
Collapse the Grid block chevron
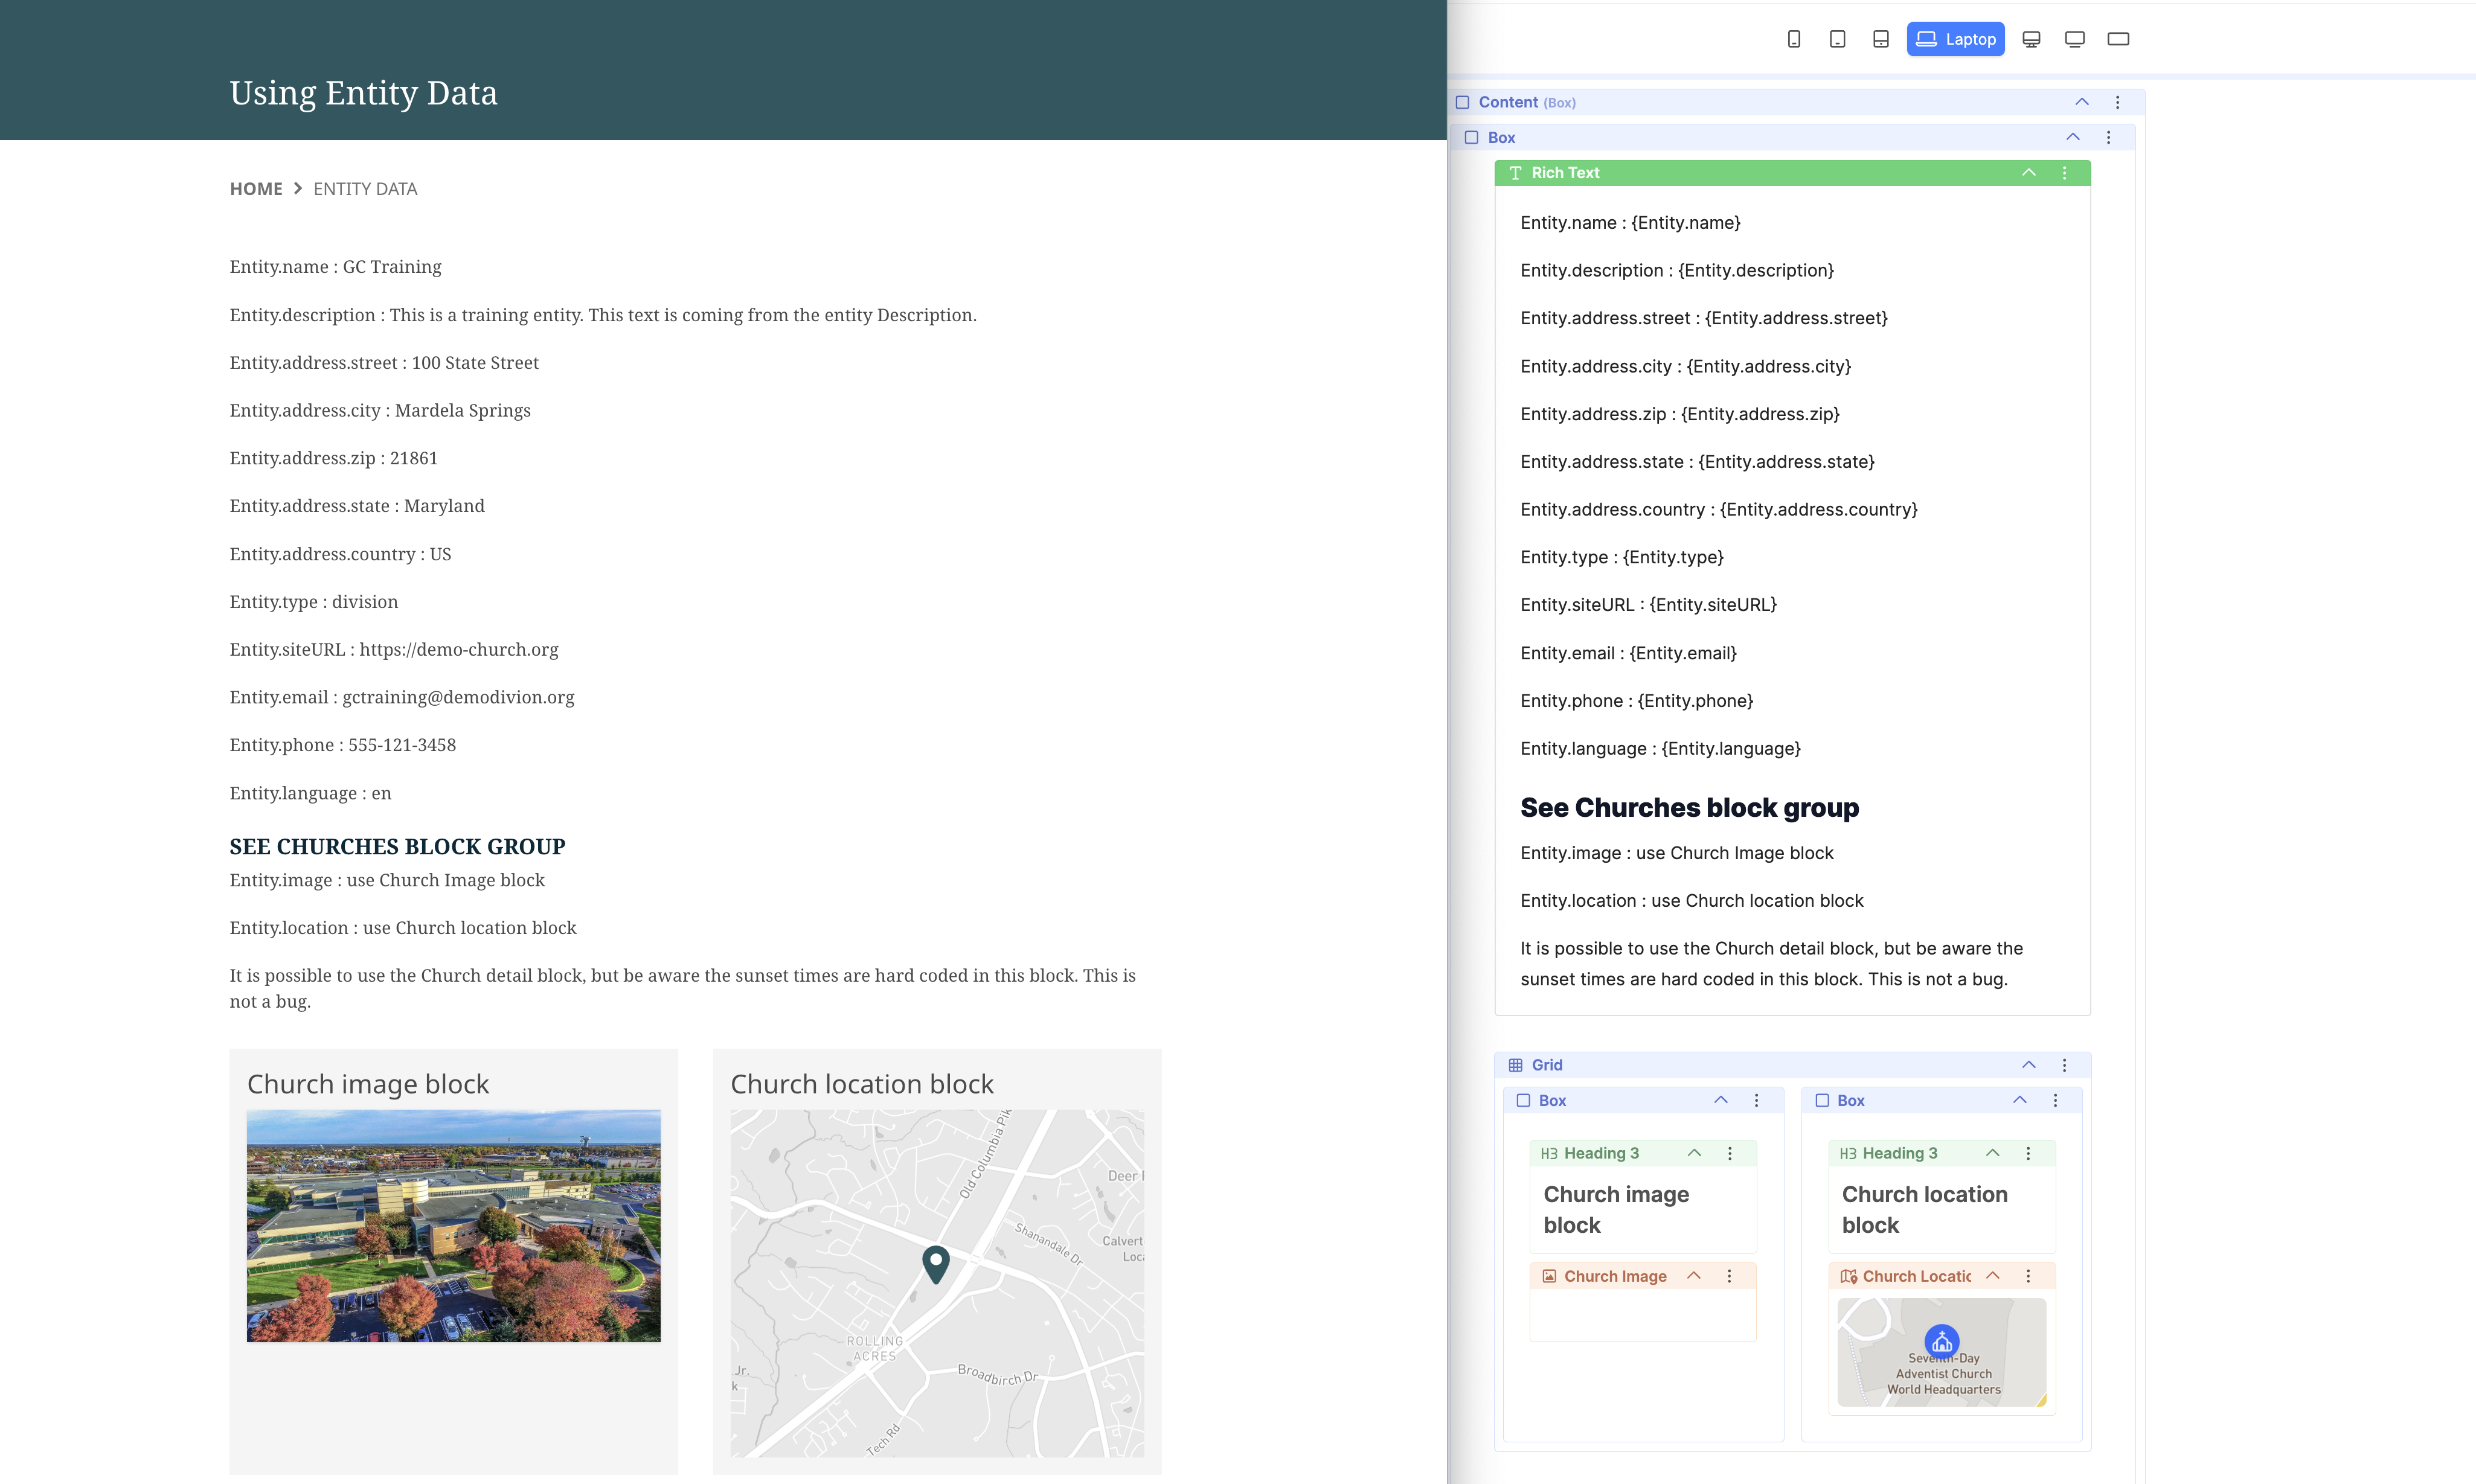(x=2028, y=1065)
